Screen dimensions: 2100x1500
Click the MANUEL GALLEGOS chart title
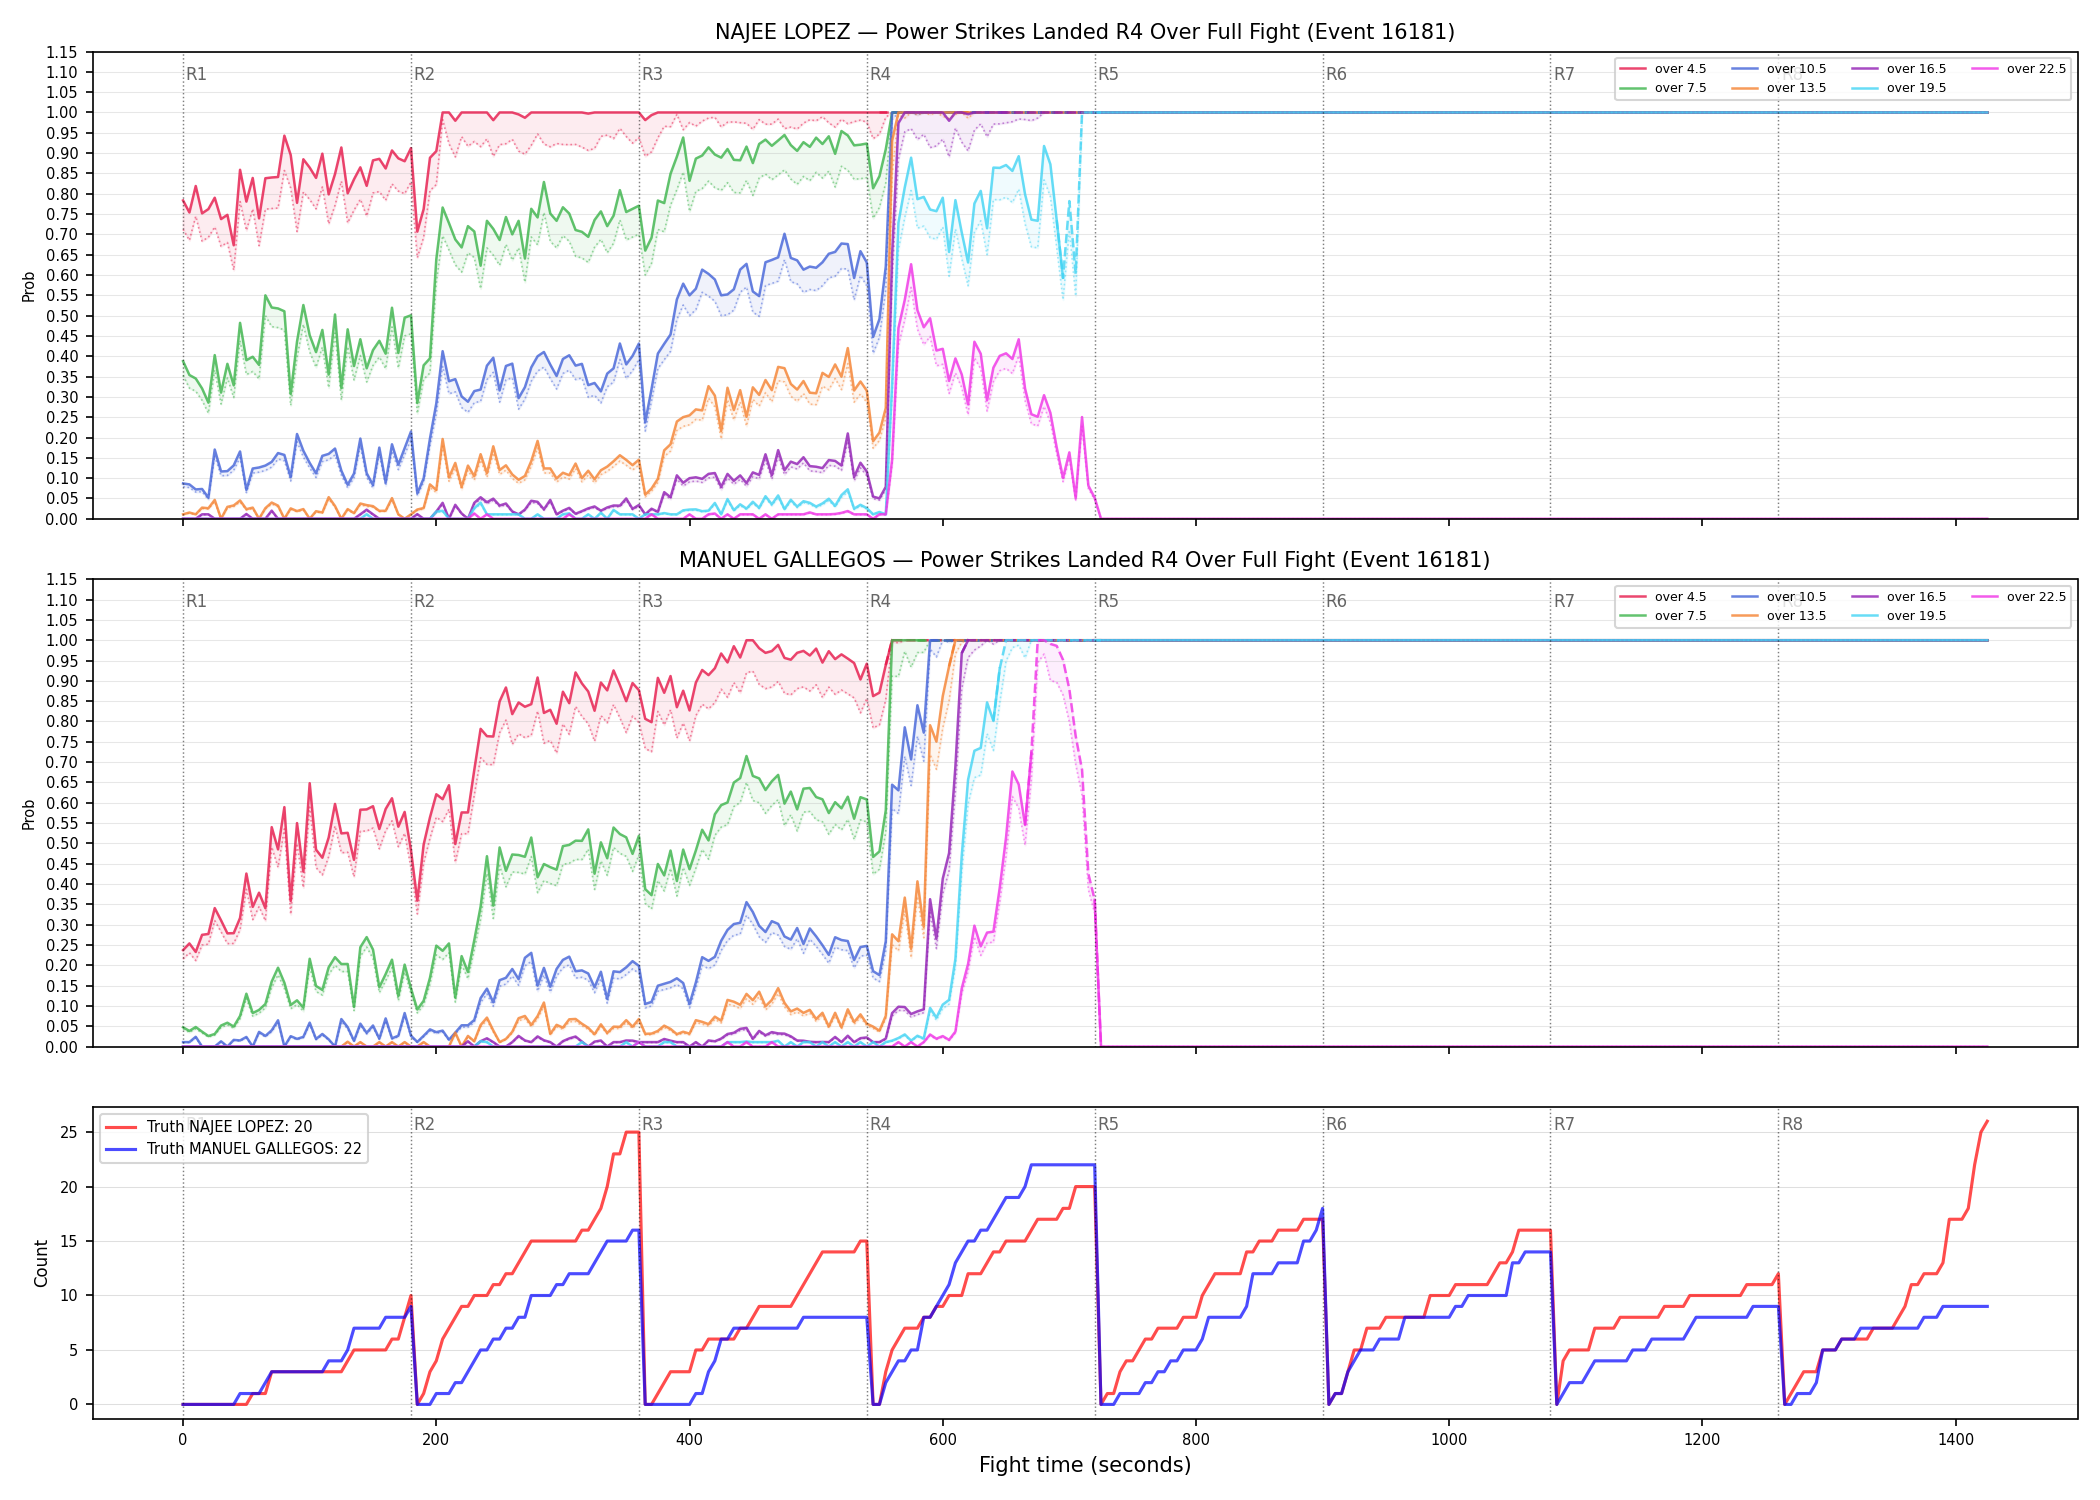(1084, 560)
